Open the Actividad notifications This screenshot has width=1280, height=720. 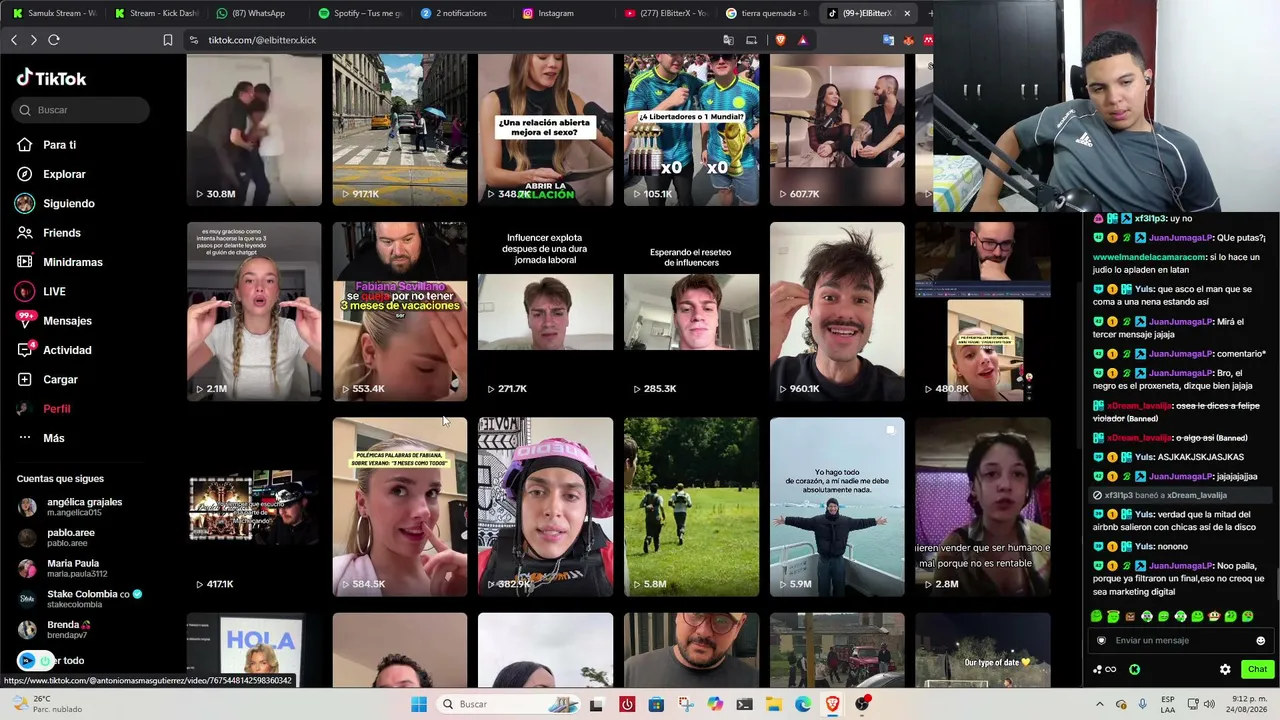67,350
